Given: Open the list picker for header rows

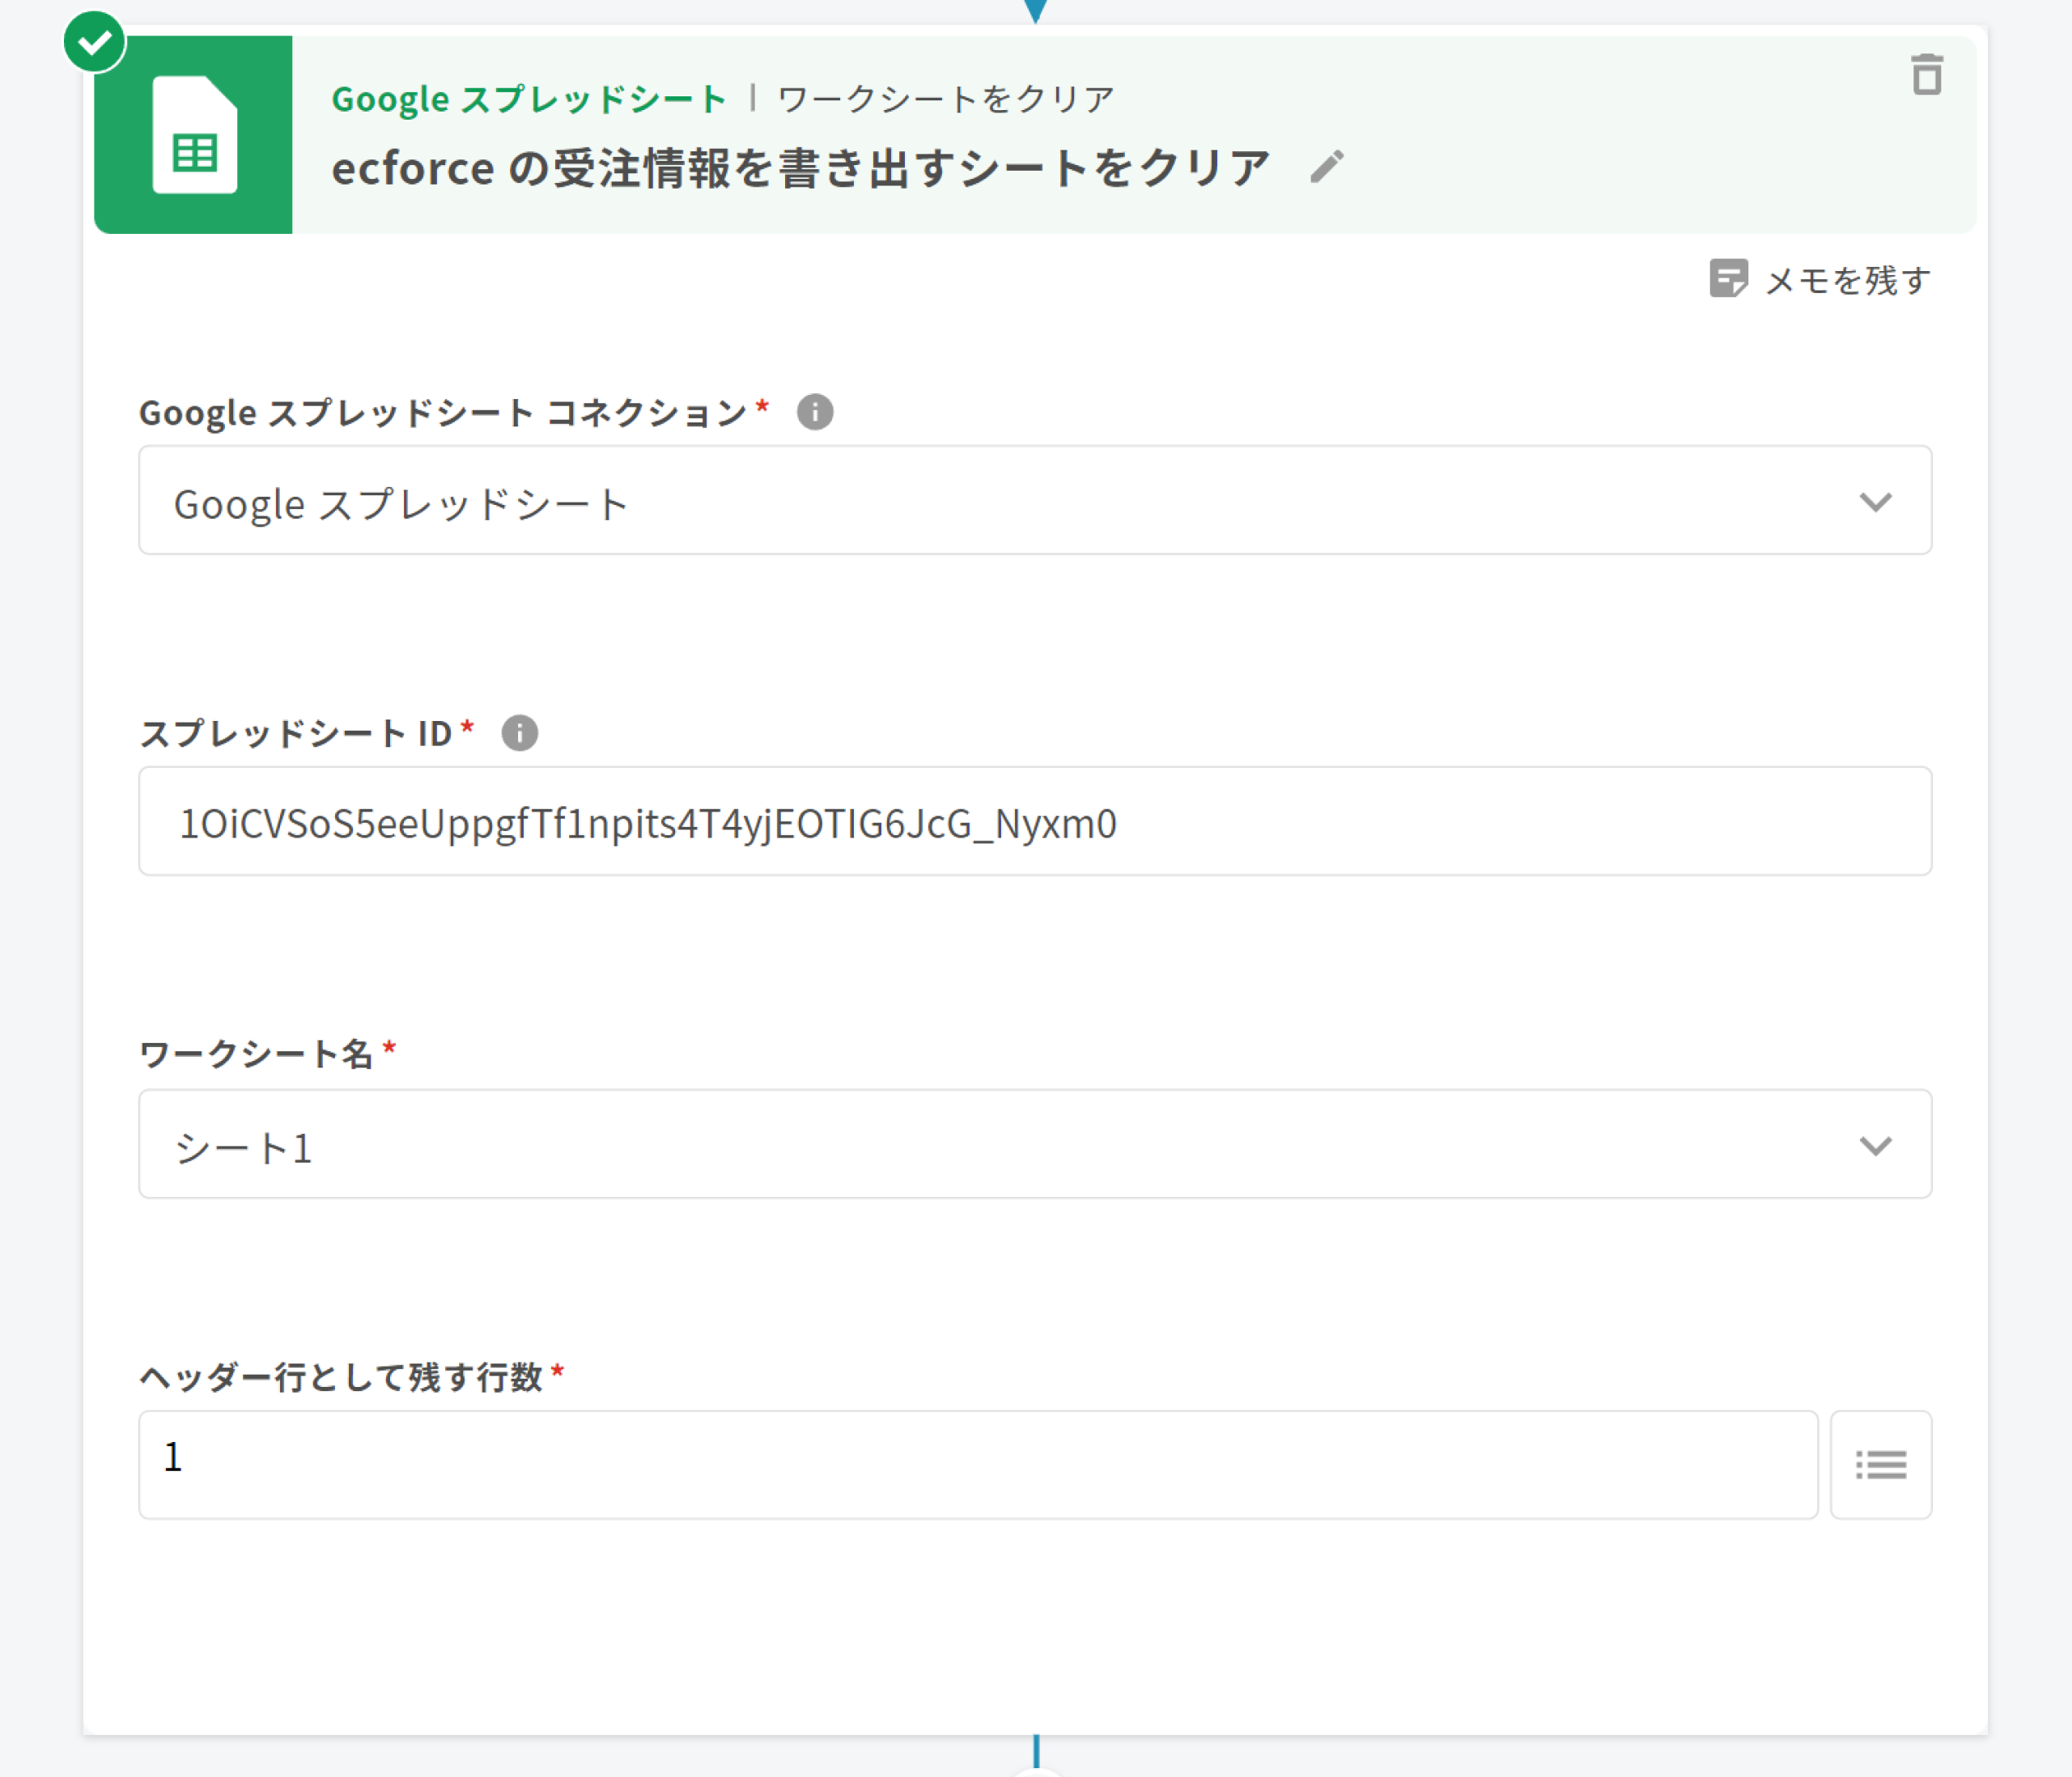Looking at the screenshot, I should pyautogui.click(x=1880, y=1465).
